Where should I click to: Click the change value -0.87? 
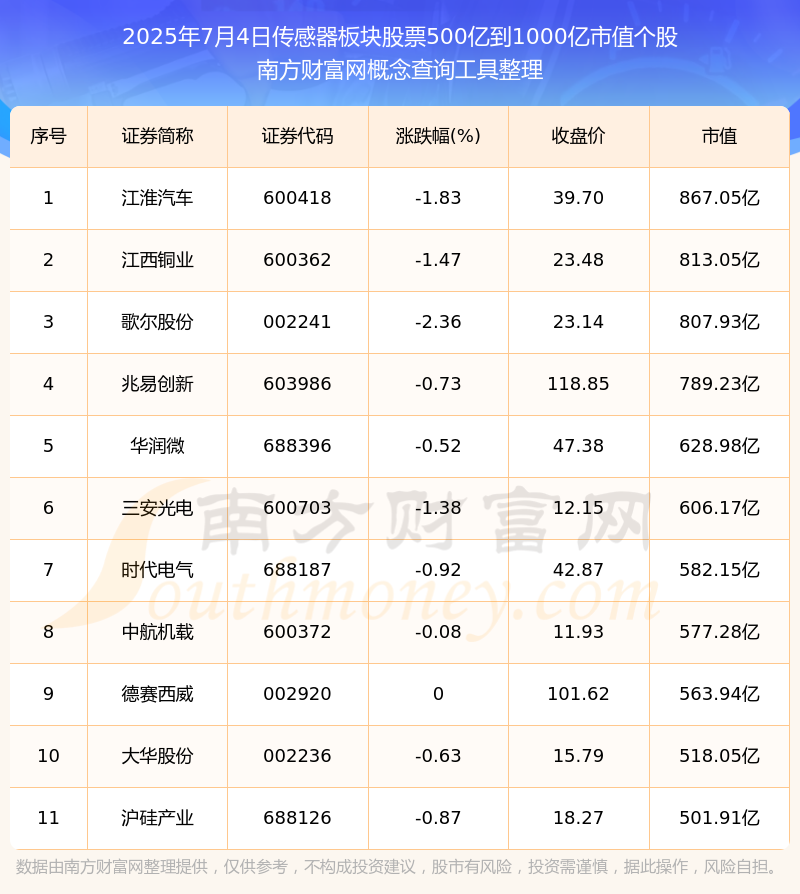click(438, 818)
